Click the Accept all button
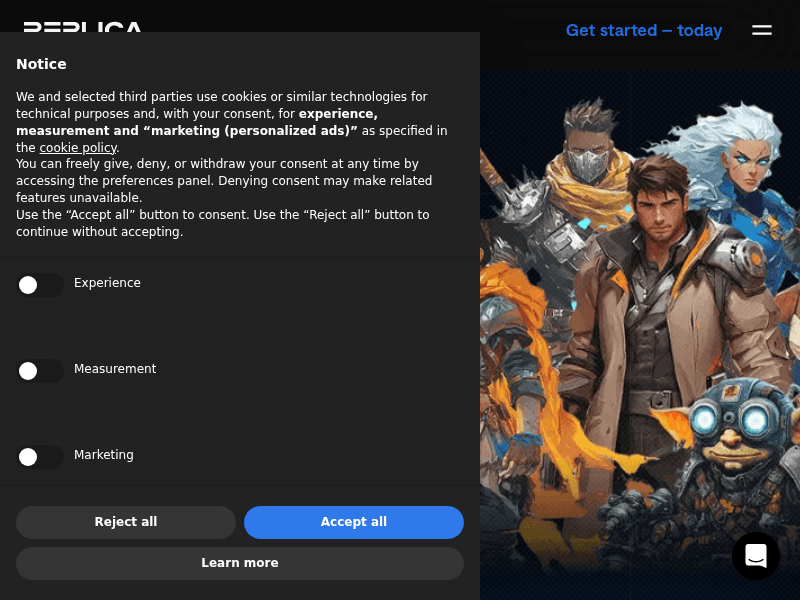 click(x=354, y=522)
